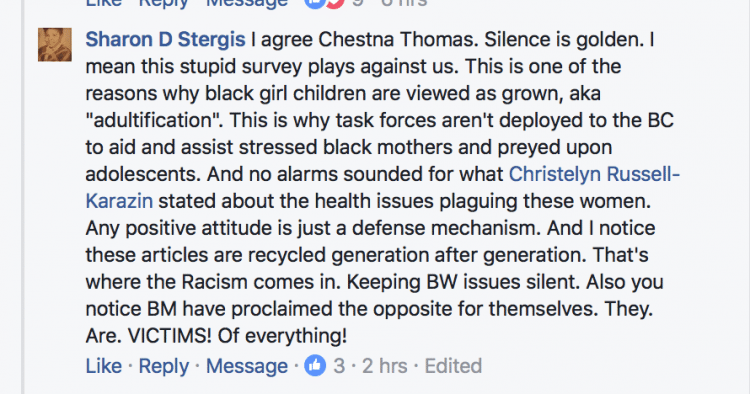
Task: Click the cut-off Message link of previous comment
Action: 247,3
